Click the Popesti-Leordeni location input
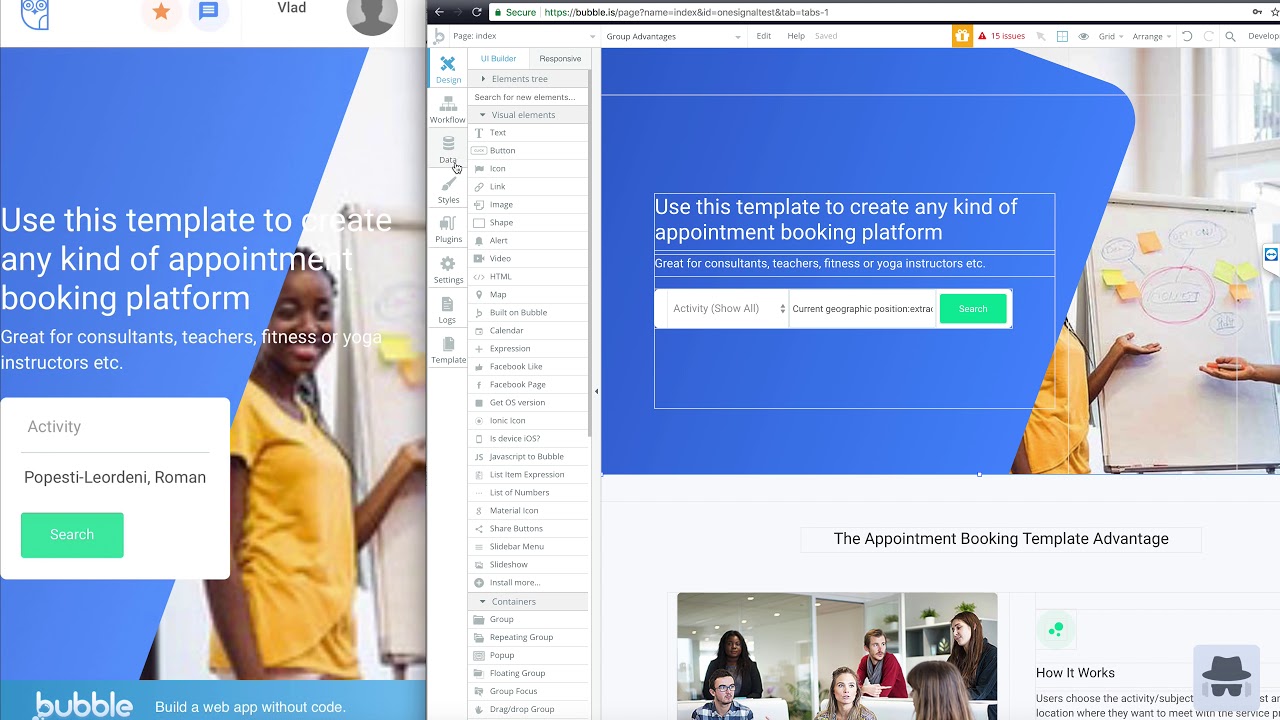This screenshot has width=1280, height=720. (x=115, y=478)
